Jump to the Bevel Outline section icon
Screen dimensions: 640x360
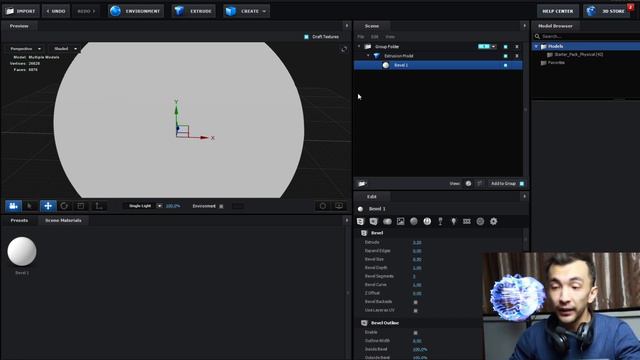[373, 221]
